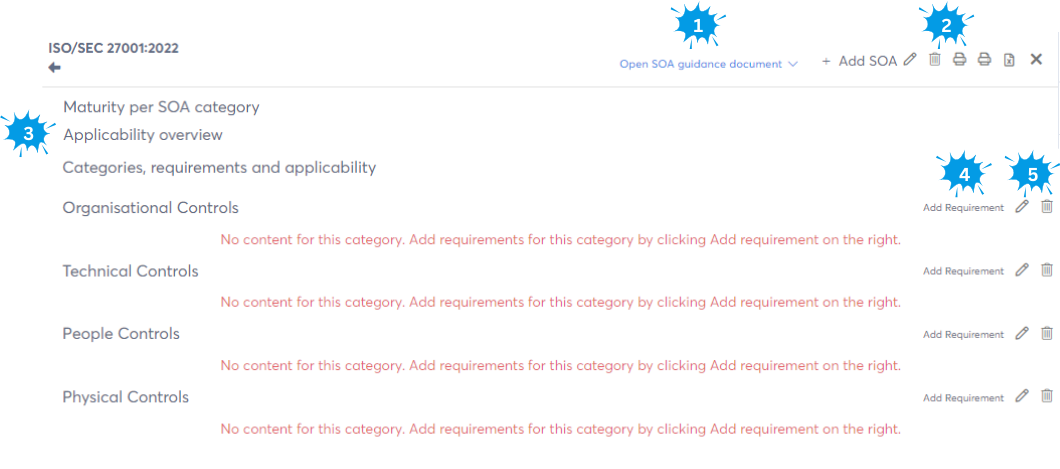1060x469 pixels.
Task: Edit the Technical Controls category
Action: tap(1021, 270)
